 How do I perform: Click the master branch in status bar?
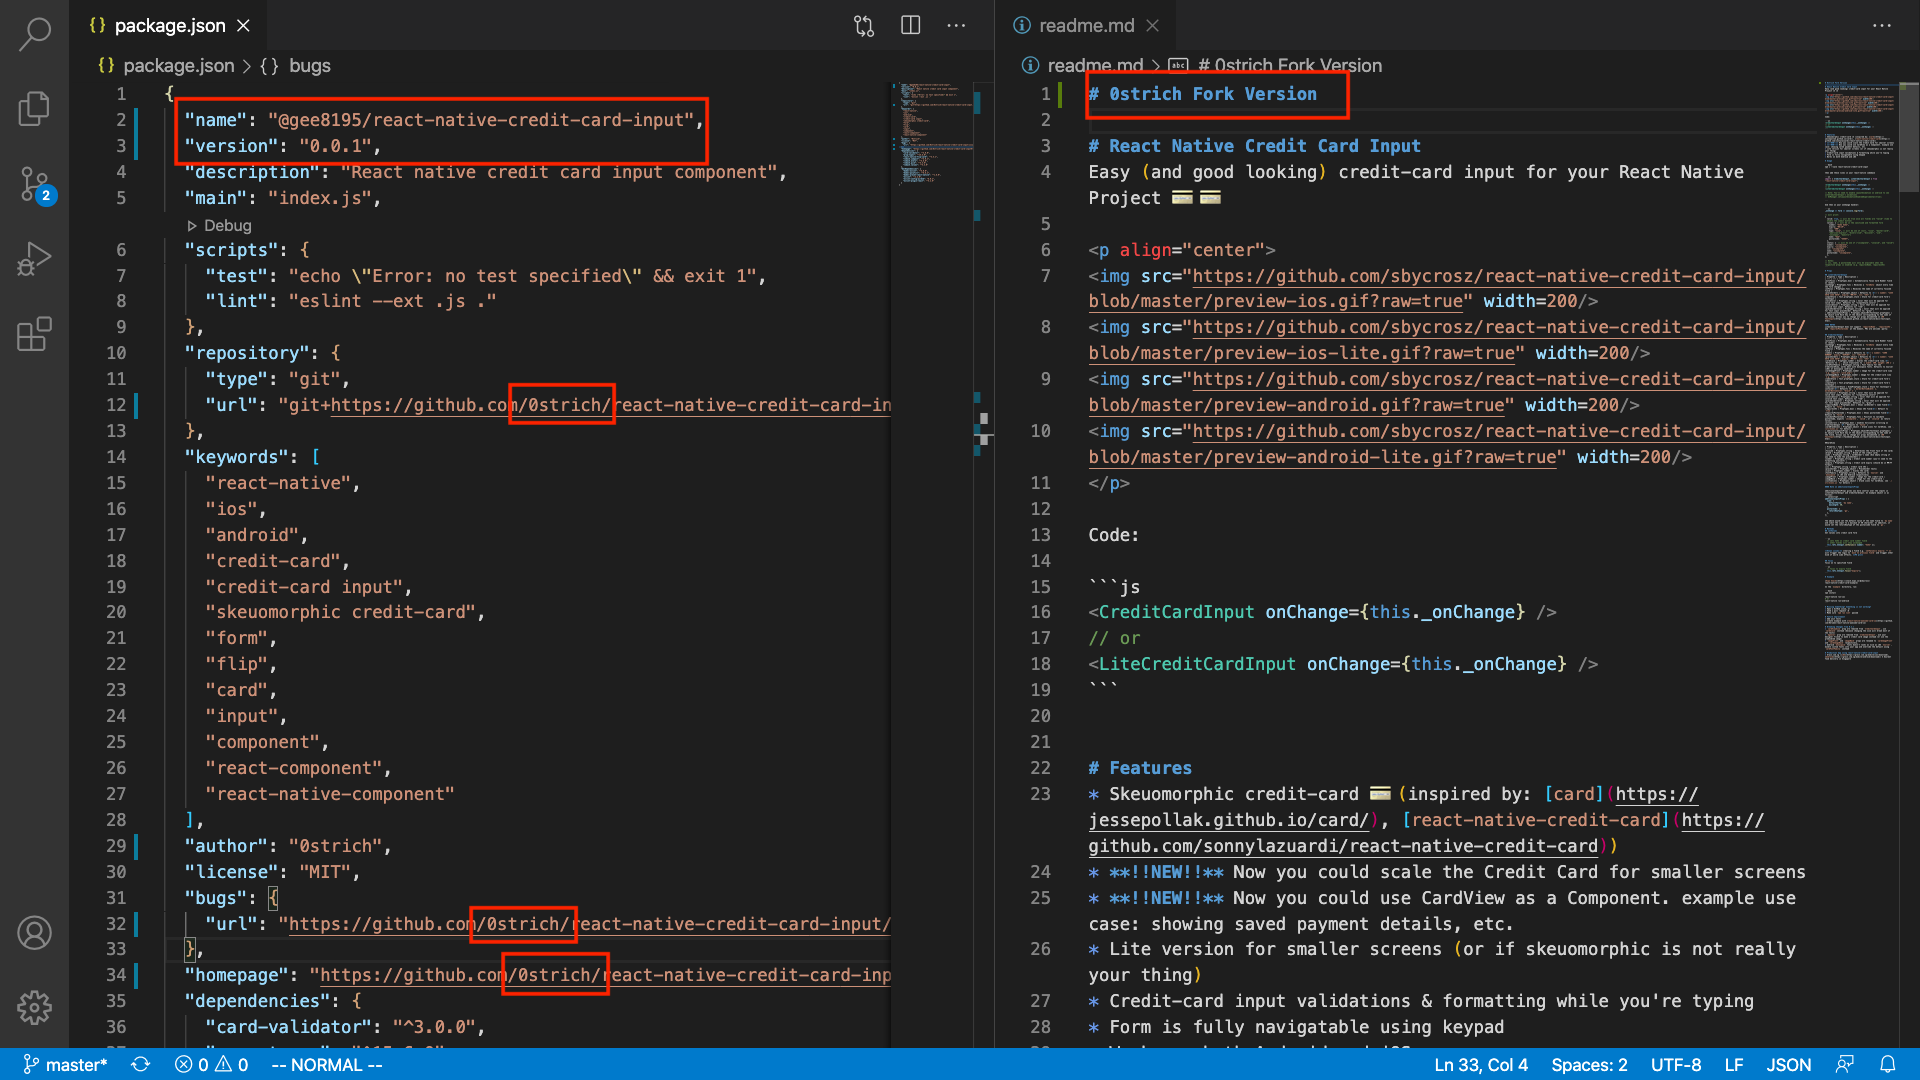[65, 1065]
